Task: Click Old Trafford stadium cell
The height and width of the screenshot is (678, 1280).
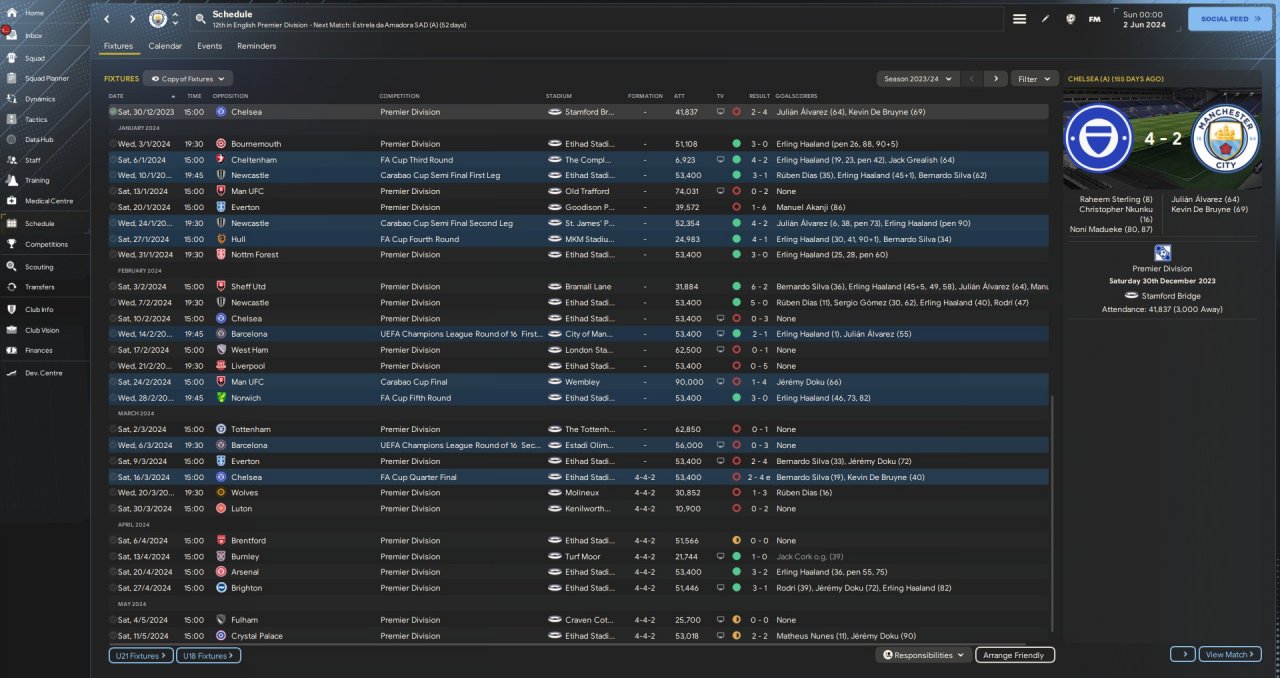Action: [586, 191]
